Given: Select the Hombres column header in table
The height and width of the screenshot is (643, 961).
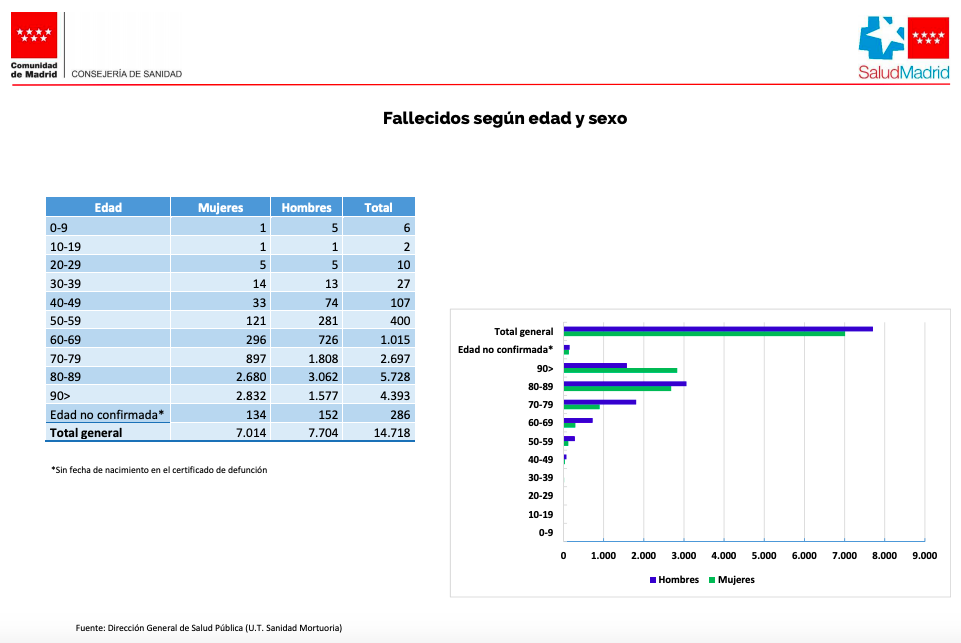Looking at the screenshot, I should [306, 207].
